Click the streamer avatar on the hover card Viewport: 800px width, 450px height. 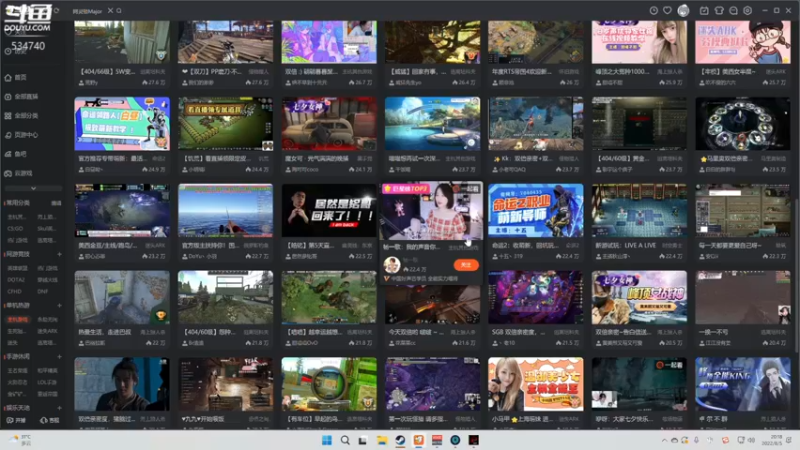pos(392,265)
